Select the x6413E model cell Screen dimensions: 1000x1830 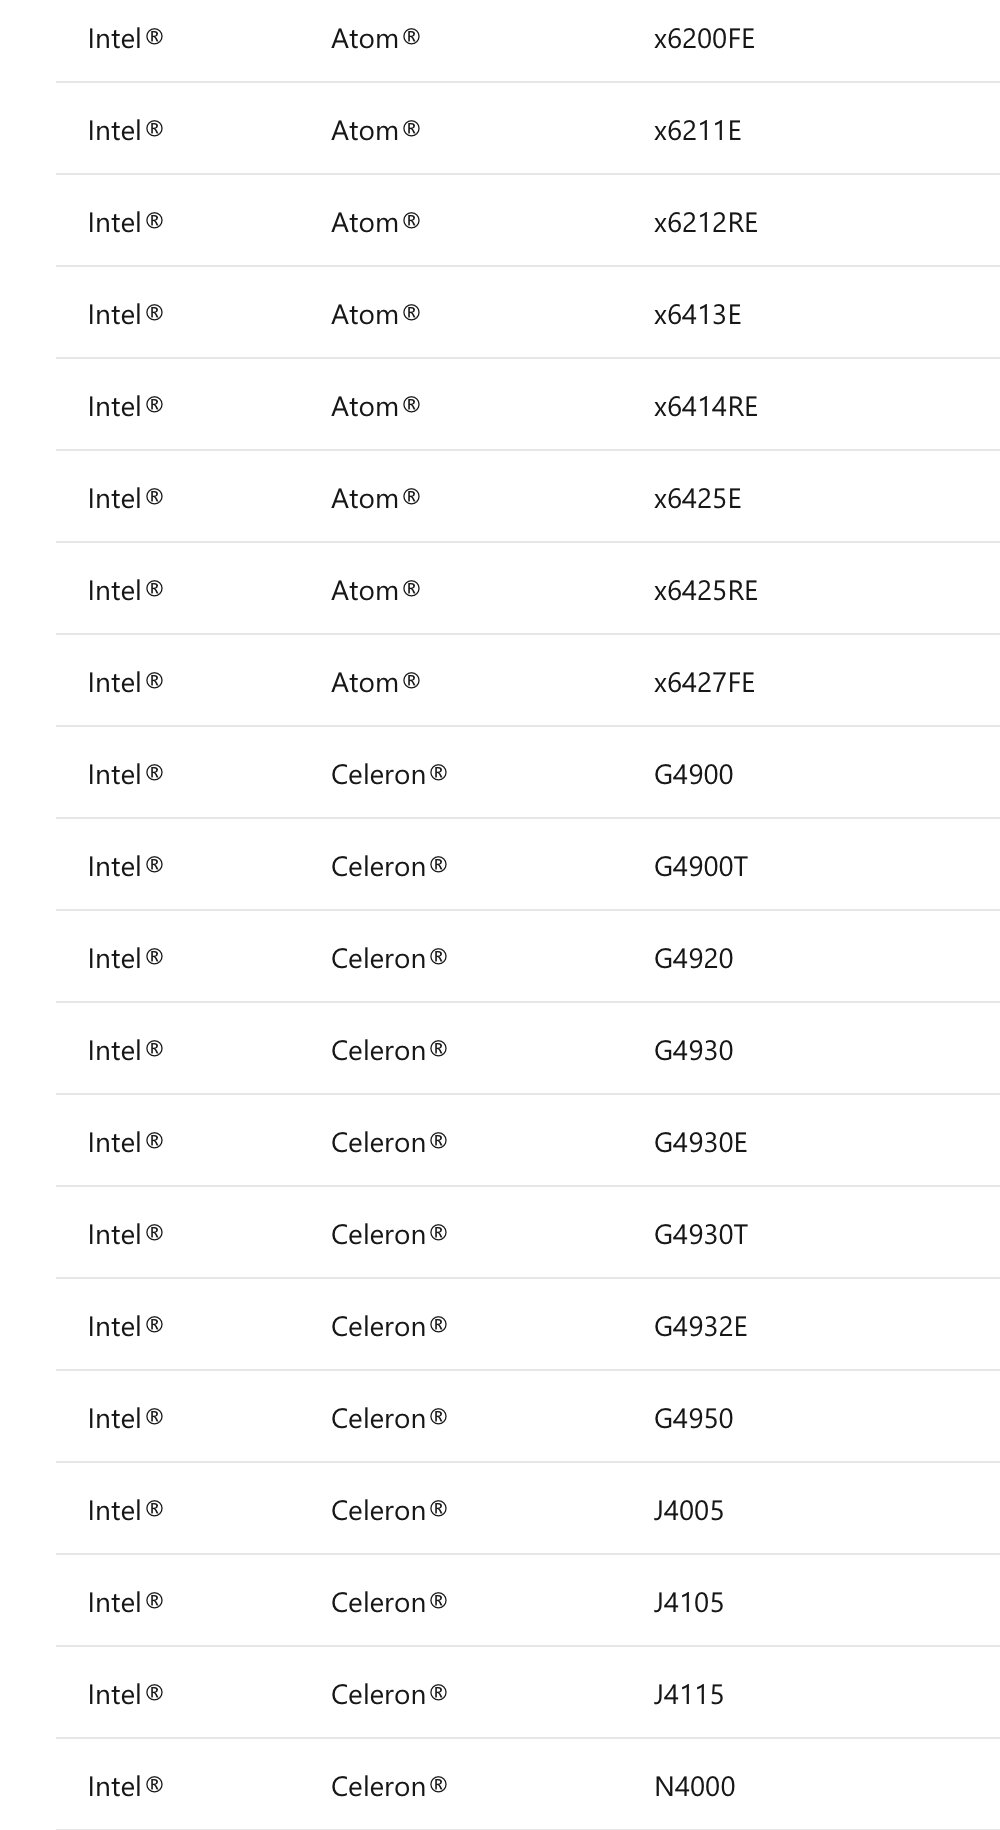coord(697,315)
